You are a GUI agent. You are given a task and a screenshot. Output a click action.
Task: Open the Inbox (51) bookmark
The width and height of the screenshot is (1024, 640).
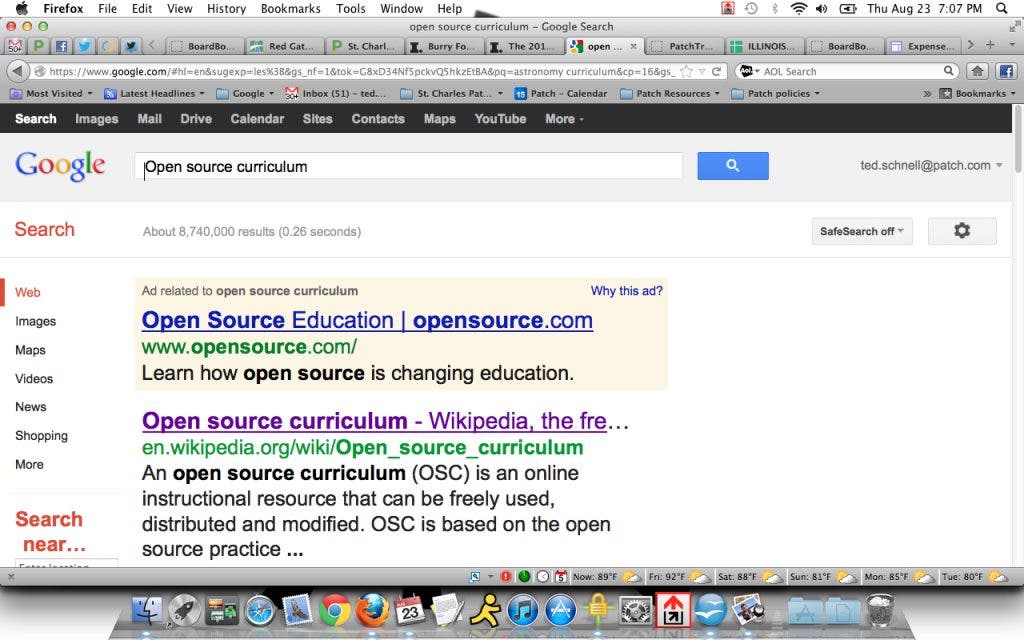(336, 93)
